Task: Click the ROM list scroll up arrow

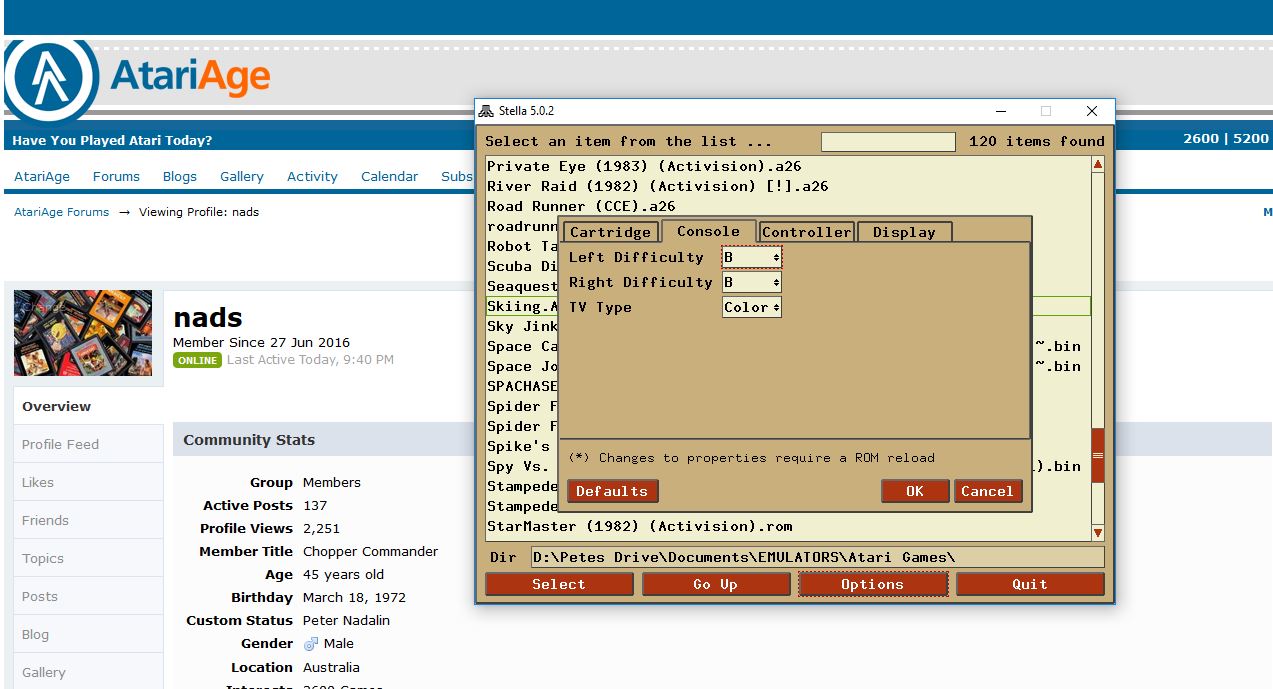Action: pyautogui.click(x=1098, y=165)
